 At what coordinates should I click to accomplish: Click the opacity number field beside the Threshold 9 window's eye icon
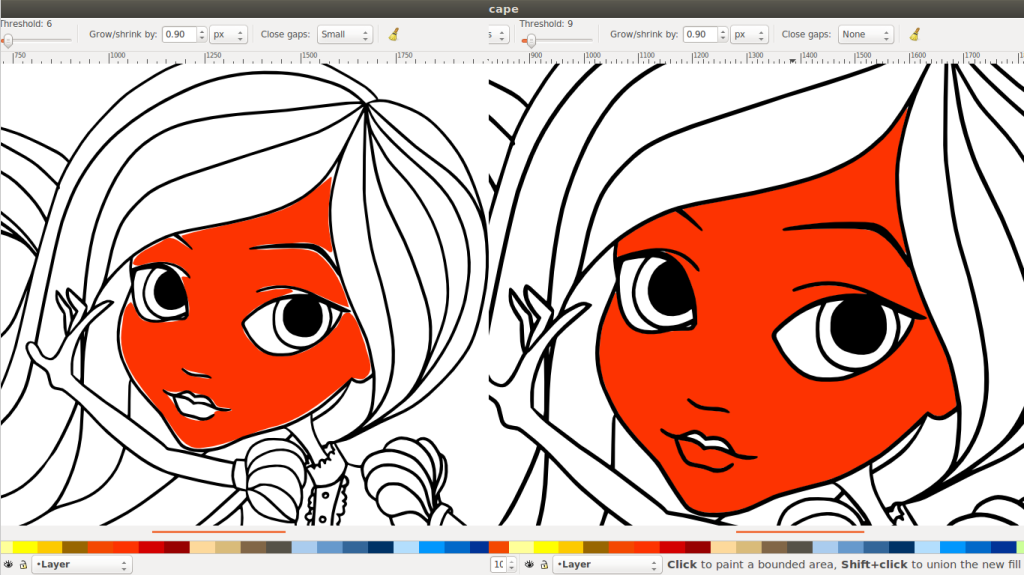[498, 565]
